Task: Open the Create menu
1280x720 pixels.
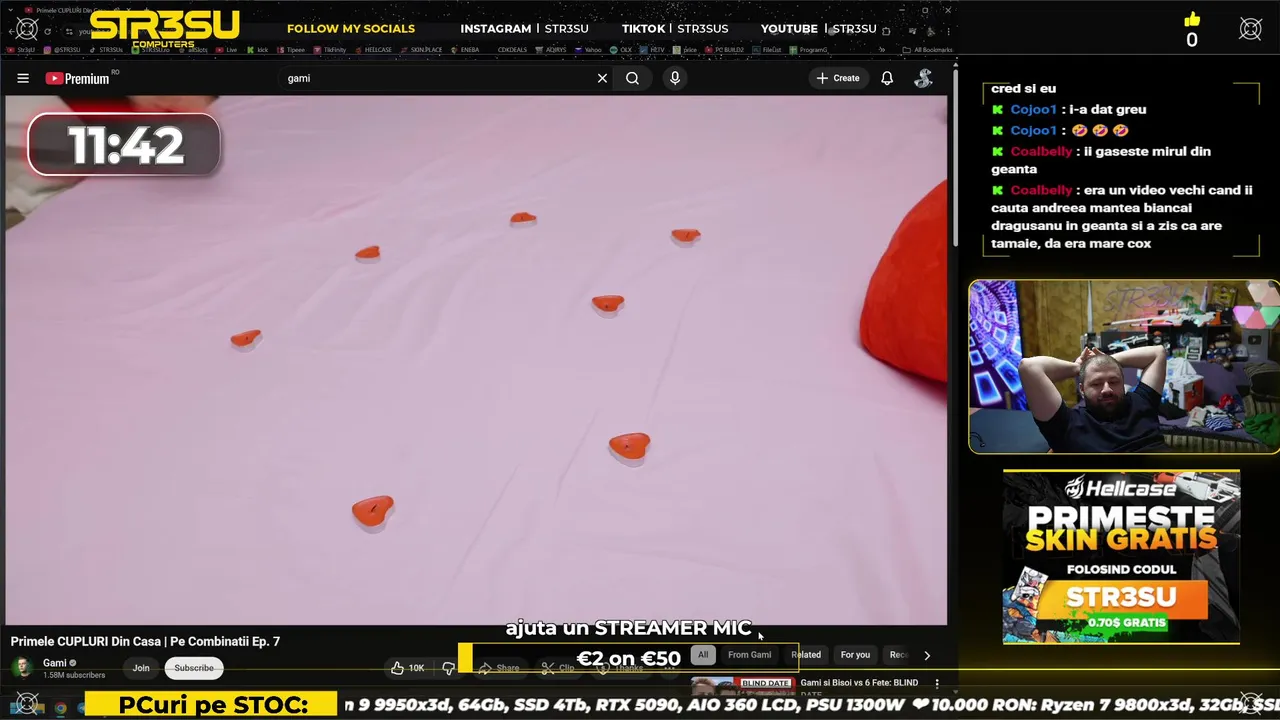Action: 838,78
